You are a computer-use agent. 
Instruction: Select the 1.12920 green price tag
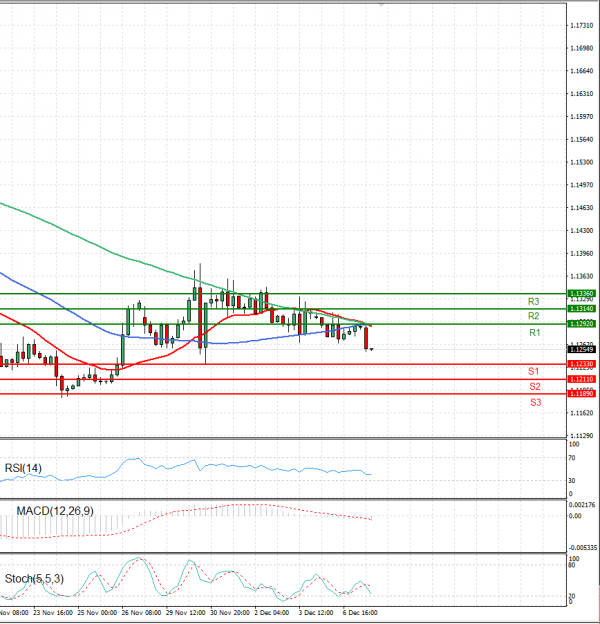click(582, 324)
